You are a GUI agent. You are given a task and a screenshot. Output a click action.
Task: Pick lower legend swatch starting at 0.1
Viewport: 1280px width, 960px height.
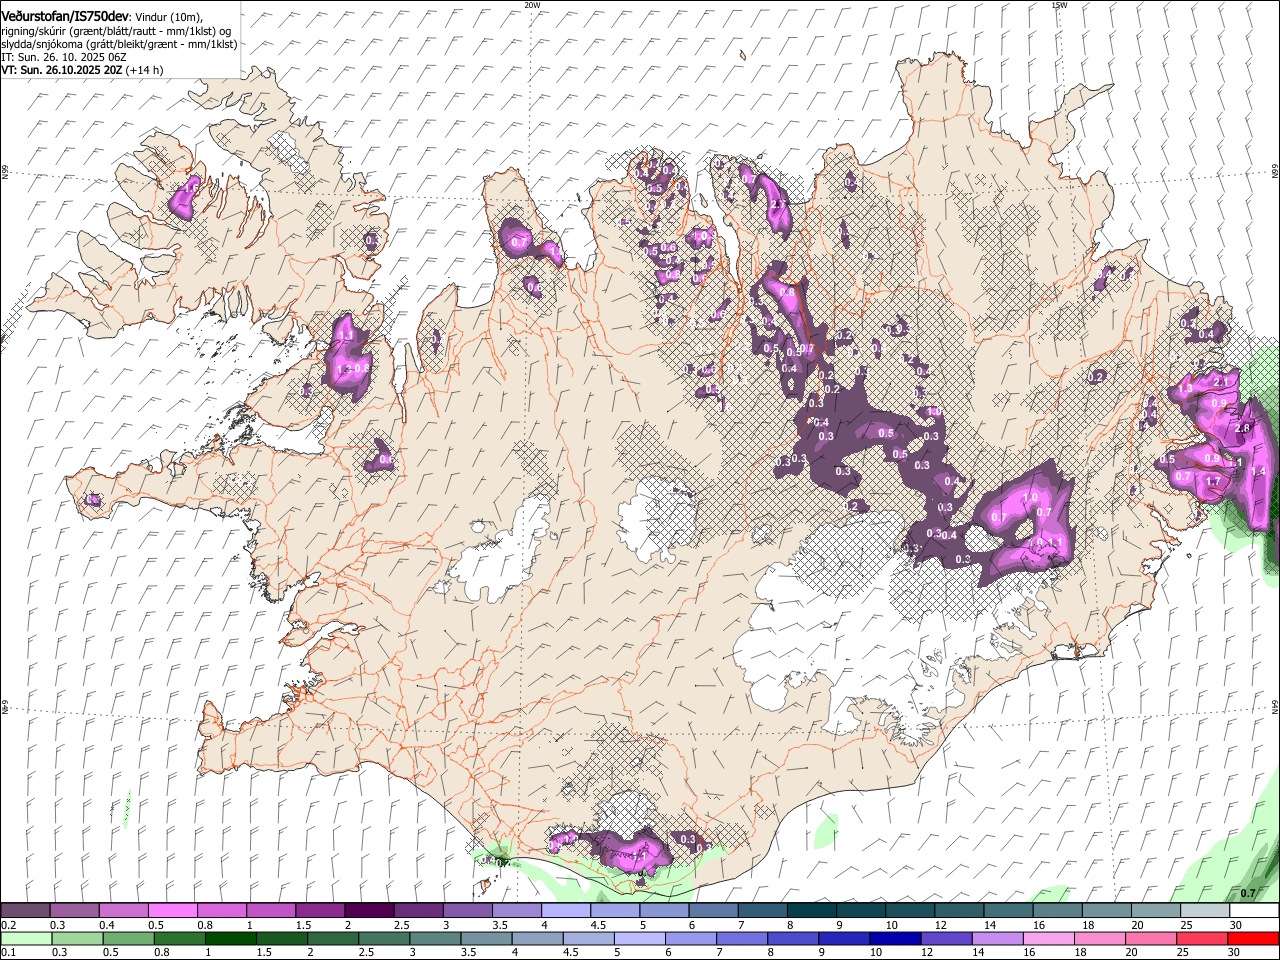pyautogui.click(x=26, y=938)
